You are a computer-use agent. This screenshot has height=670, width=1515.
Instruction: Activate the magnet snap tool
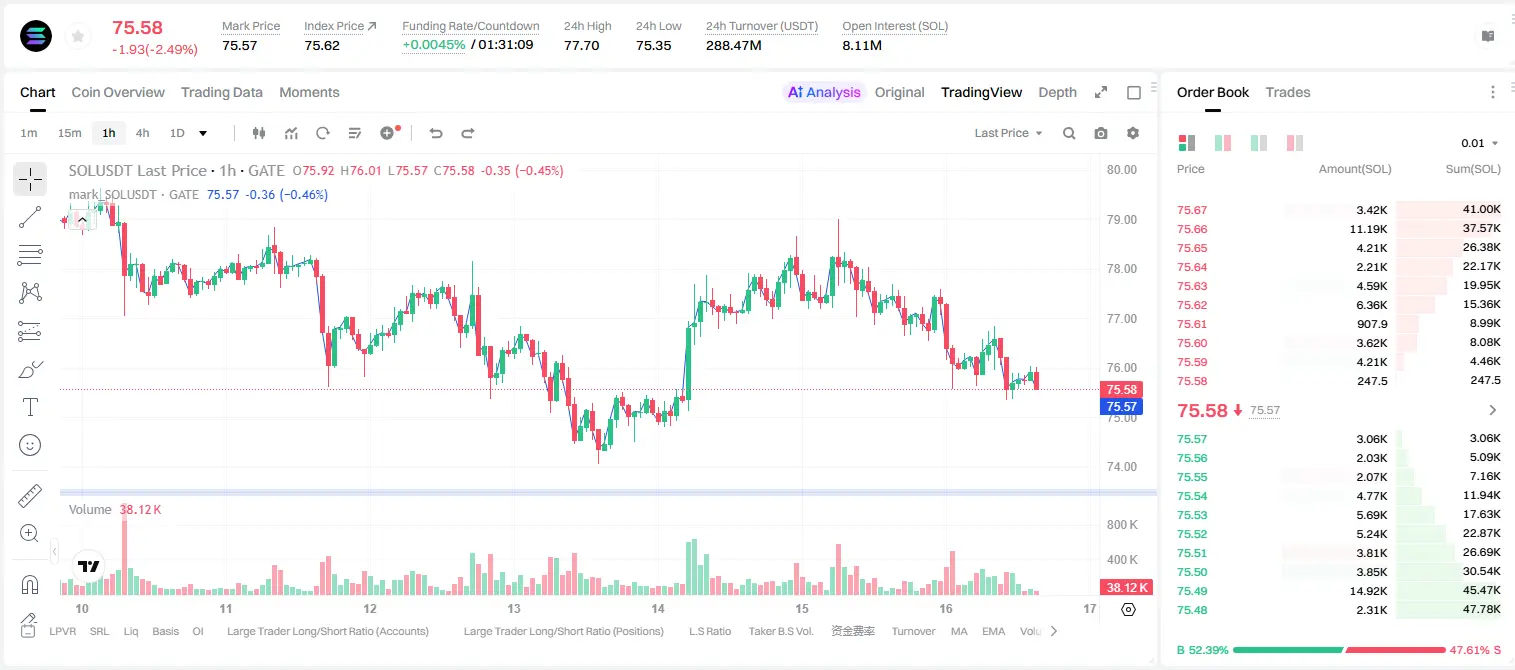point(30,585)
